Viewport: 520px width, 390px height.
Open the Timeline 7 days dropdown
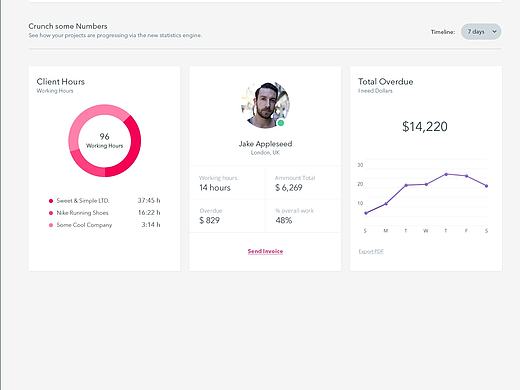pyautogui.click(x=481, y=32)
